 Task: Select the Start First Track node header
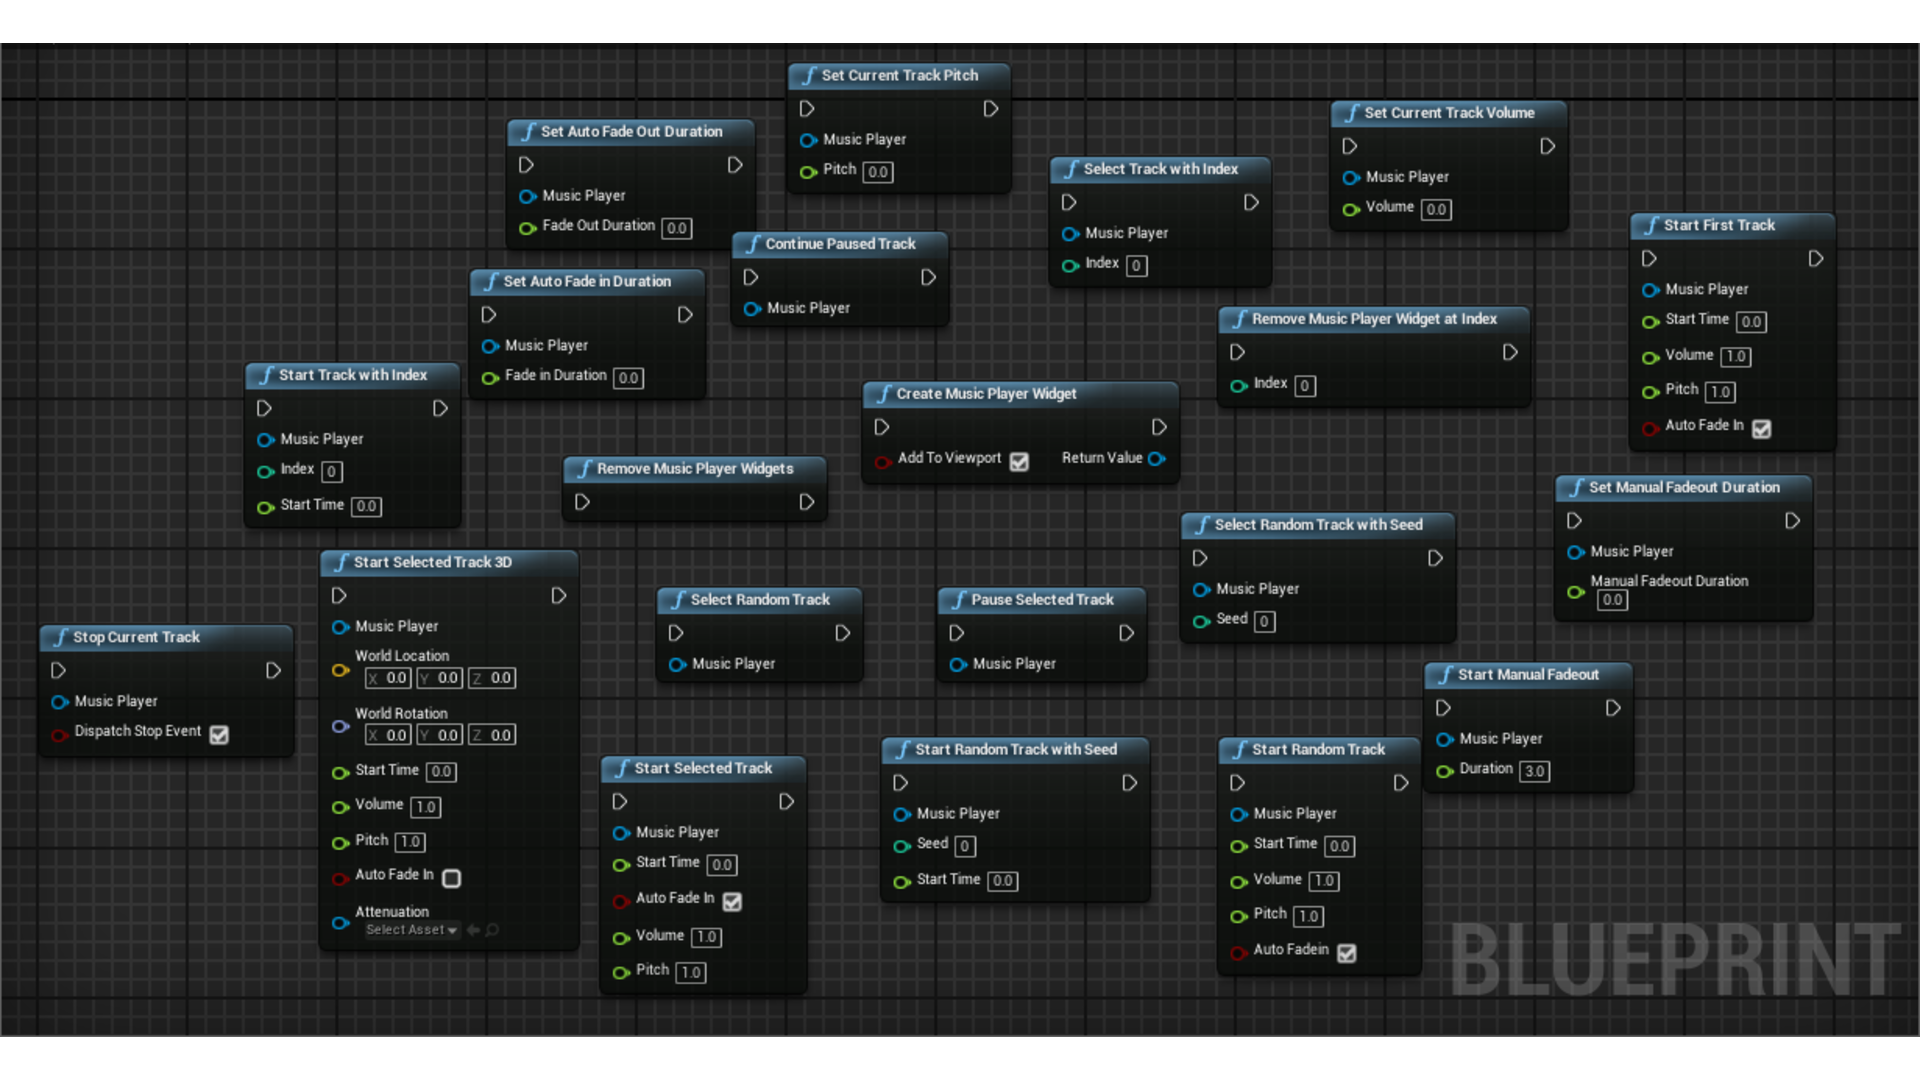point(1720,225)
